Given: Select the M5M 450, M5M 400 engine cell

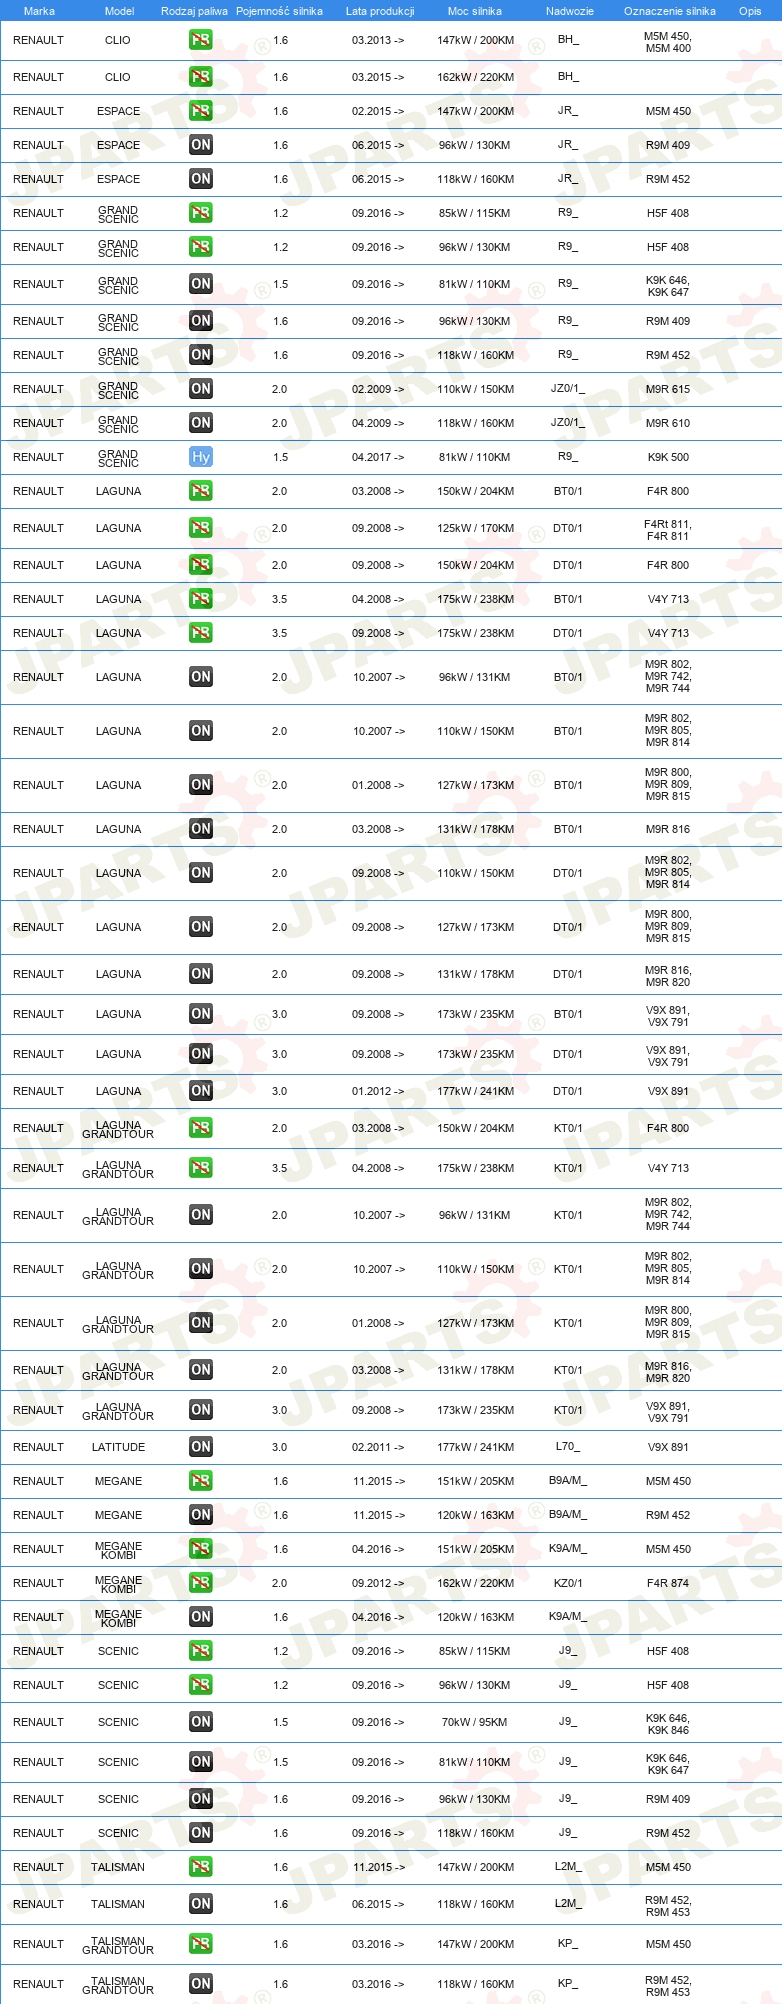Looking at the screenshot, I should [x=668, y=42].
